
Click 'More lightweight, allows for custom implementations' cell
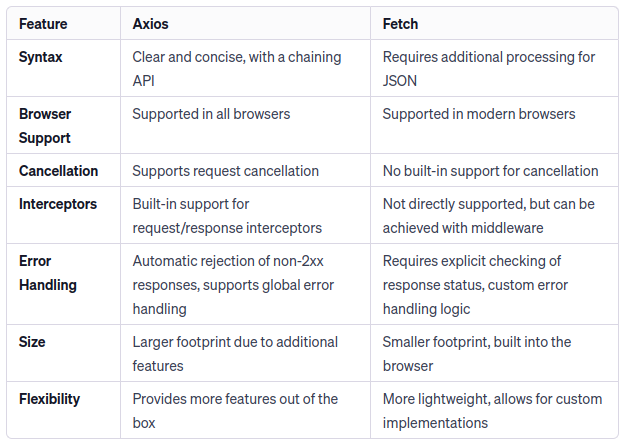coord(492,411)
